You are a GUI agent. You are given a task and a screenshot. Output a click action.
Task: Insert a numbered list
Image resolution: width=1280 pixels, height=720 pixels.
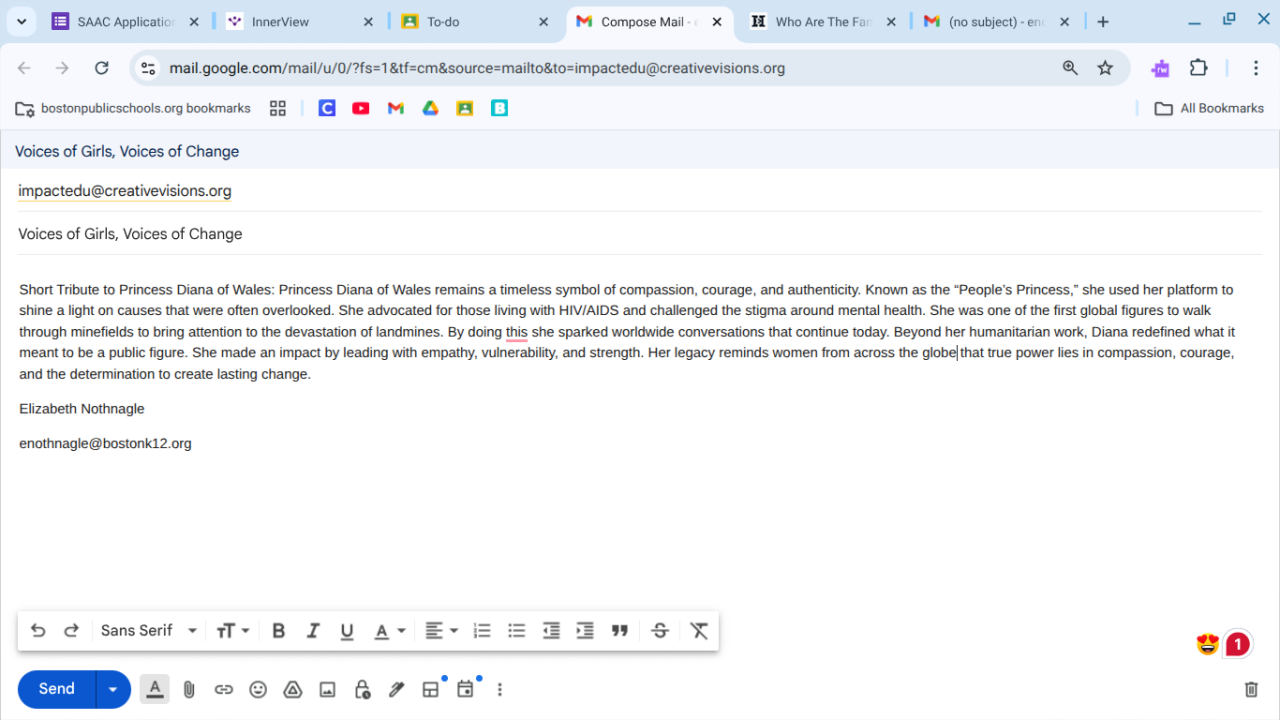pos(482,630)
